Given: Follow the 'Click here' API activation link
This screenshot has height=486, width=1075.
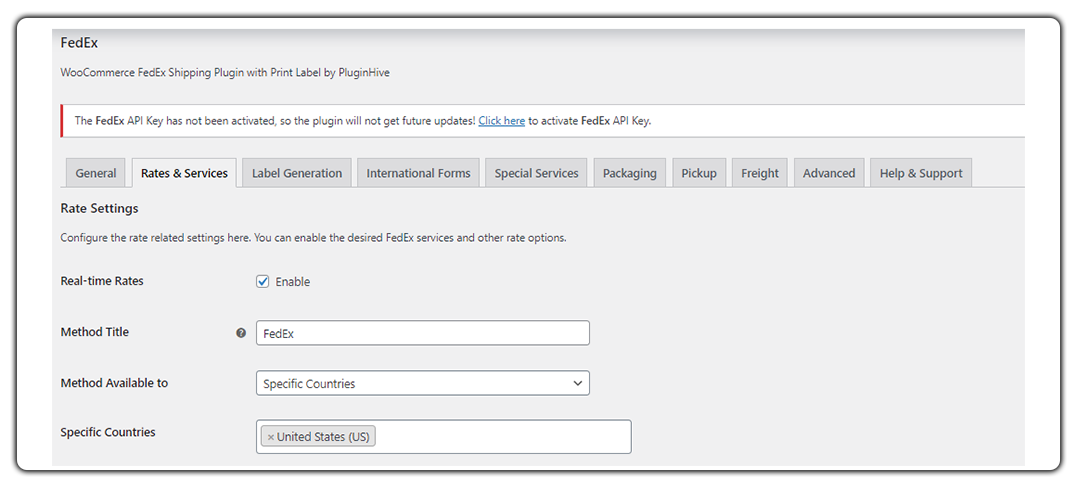Looking at the screenshot, I should (502, 121).
